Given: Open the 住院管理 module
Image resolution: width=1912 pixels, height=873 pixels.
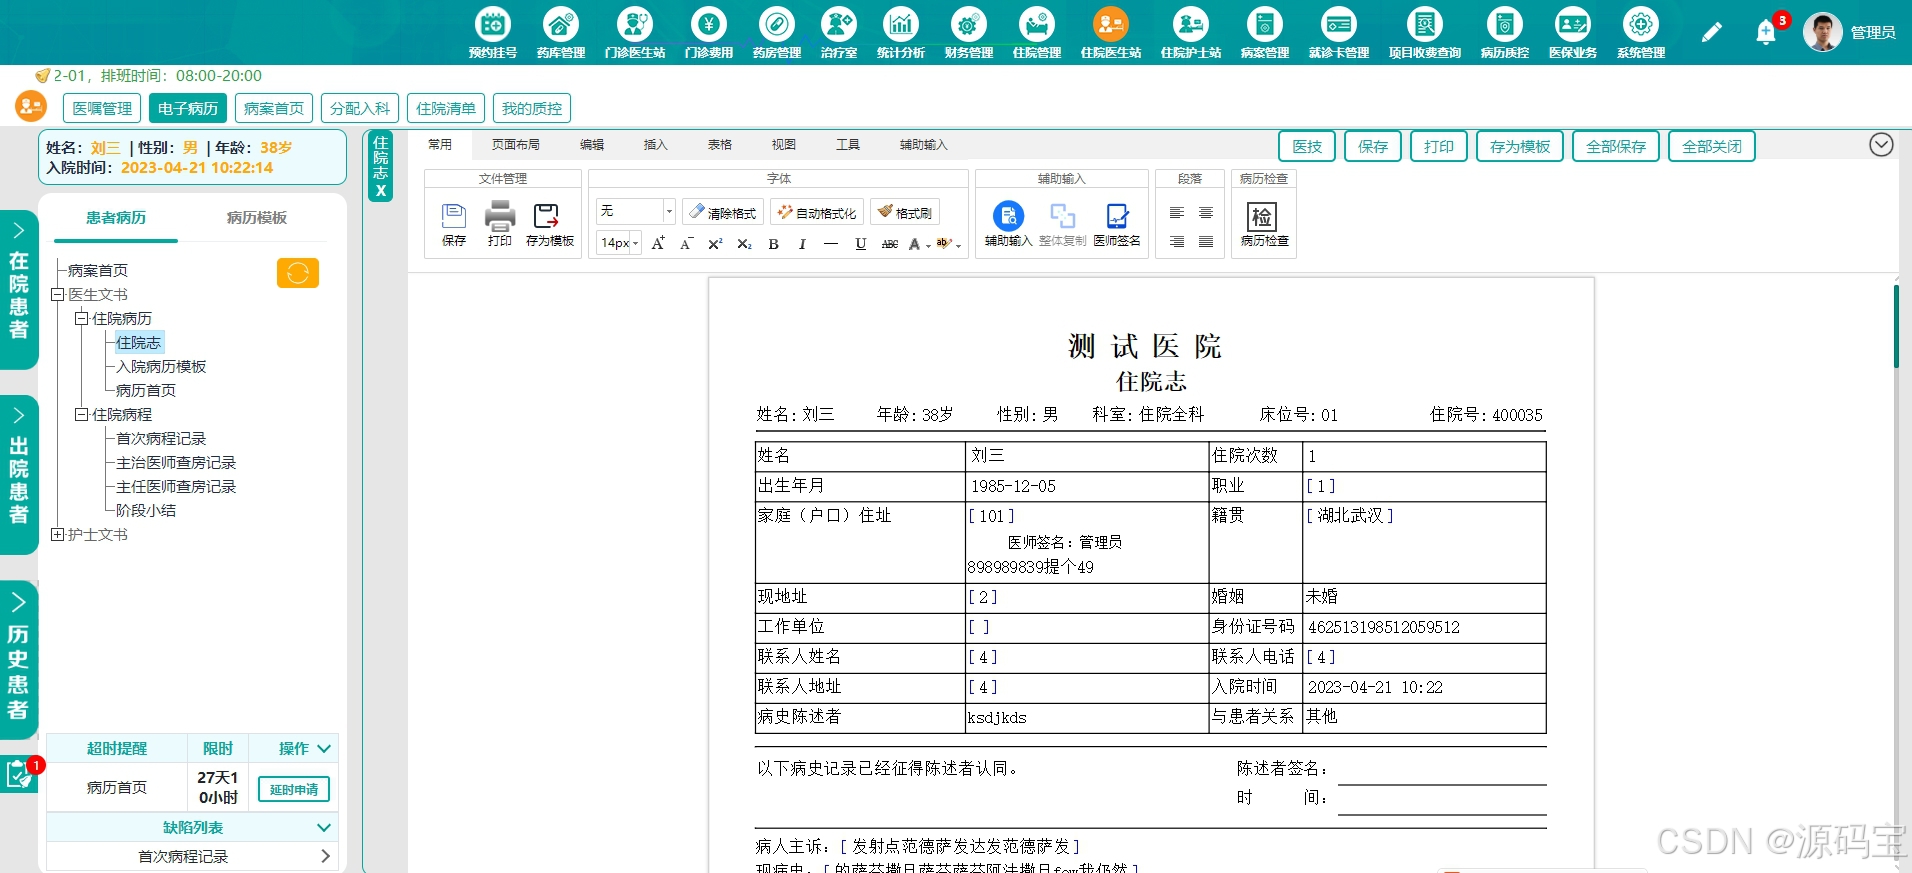Looking at the screenshot, I should coord(1036,33).
